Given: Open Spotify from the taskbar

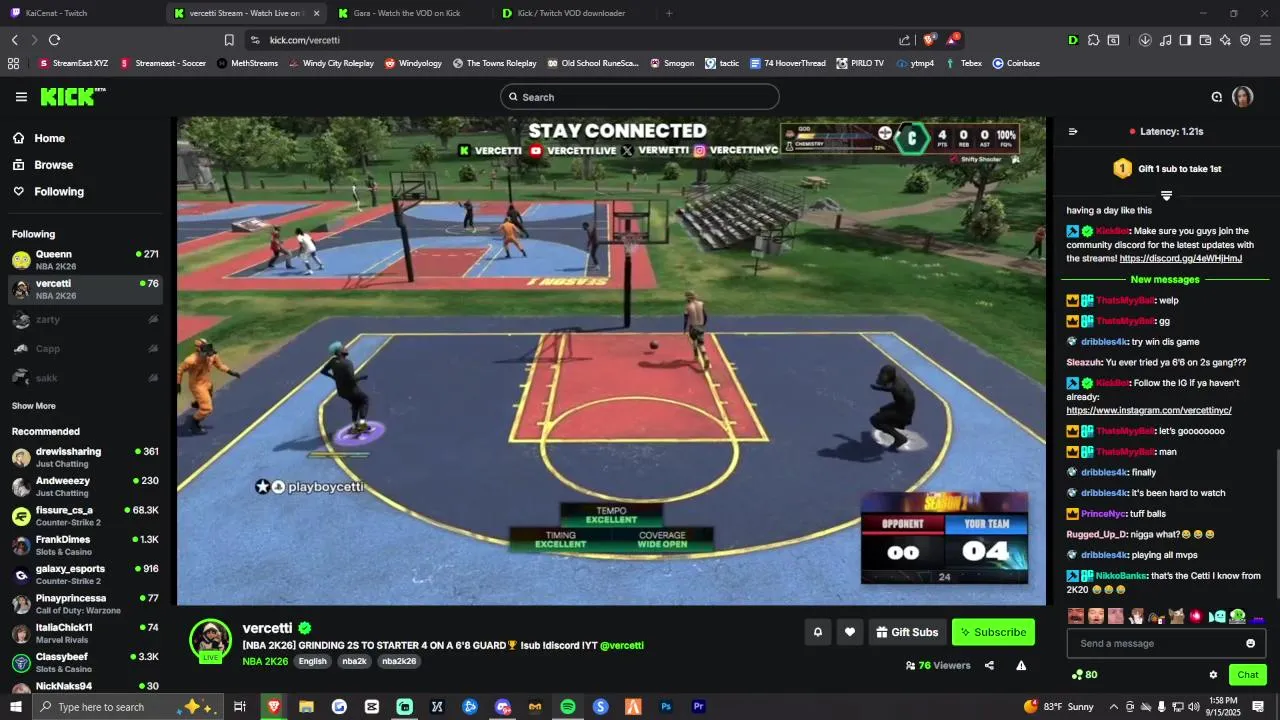Looking at the screenshot, I should point(567,707).
